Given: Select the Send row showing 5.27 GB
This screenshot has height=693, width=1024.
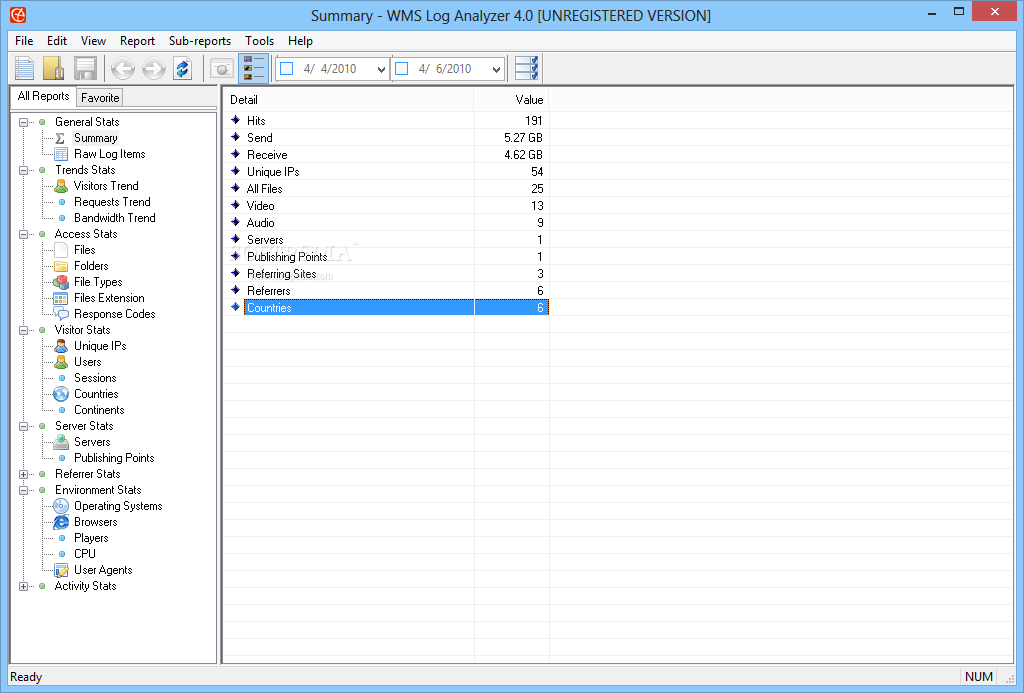Looking at the screenshot, I should 387,138.
